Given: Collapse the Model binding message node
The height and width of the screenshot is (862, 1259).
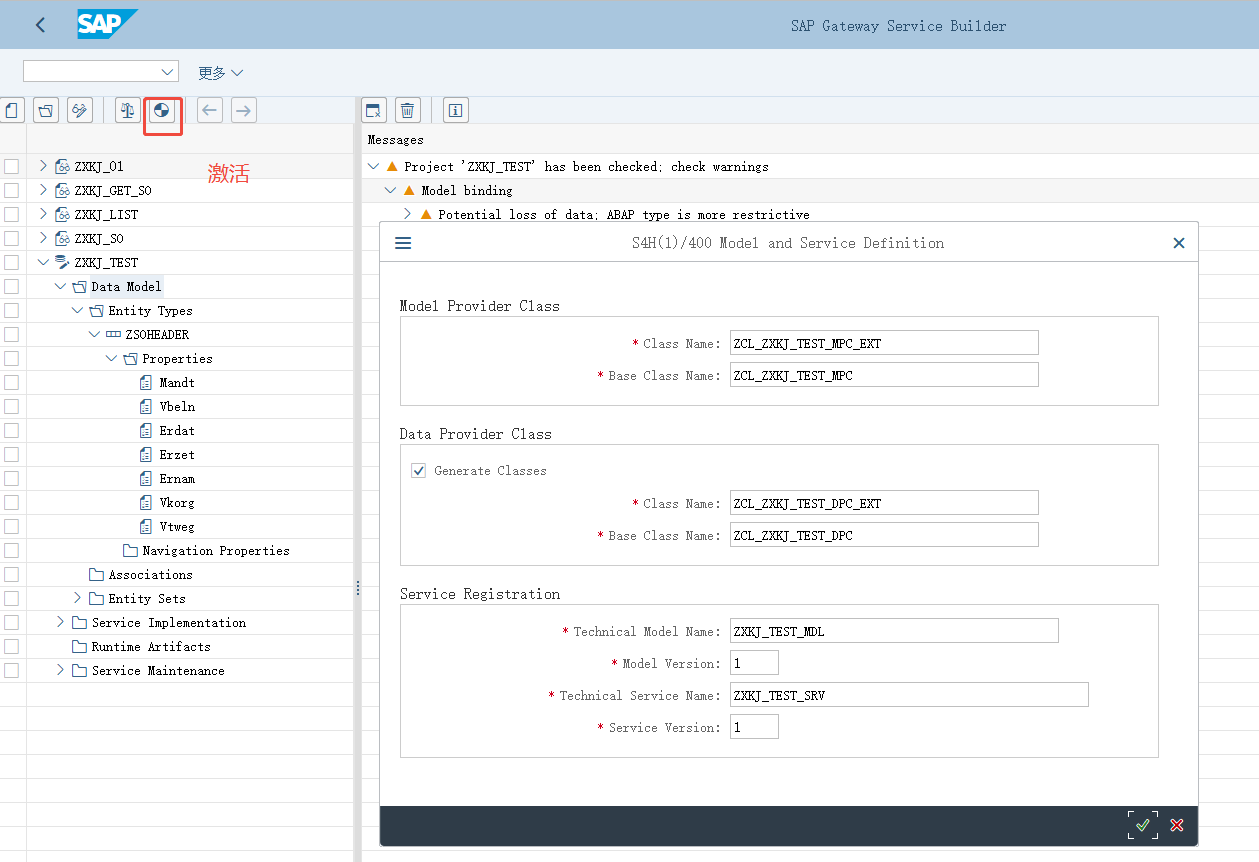Looking at the screenshot, I should click(x=390, y=190).
